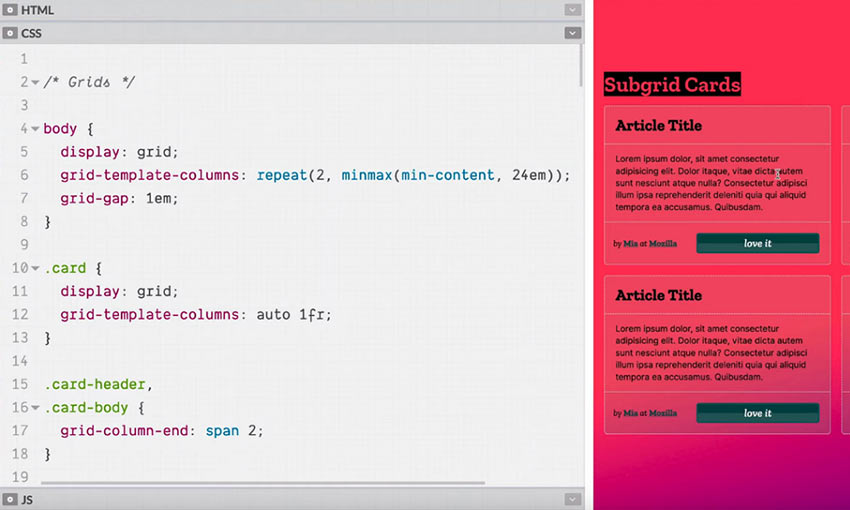This screenshot has width=850, height=510.
Task: Open the Mia link in the second card
Action: [630, 414]
